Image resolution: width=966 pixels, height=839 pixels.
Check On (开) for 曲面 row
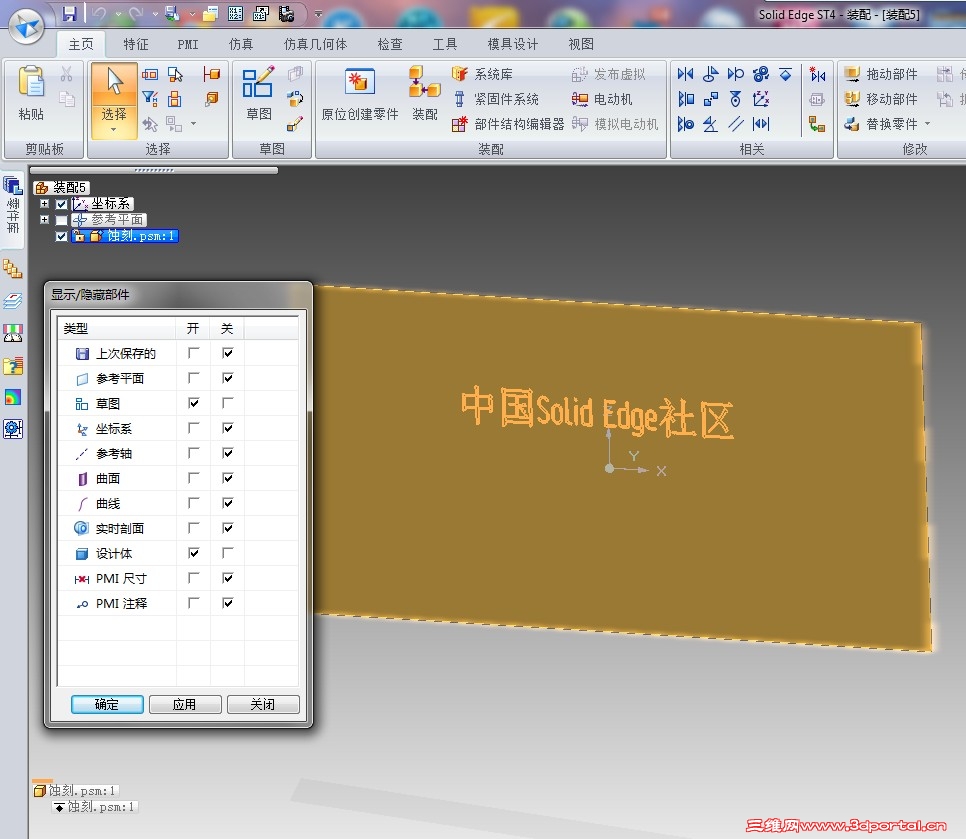point(193,477)
